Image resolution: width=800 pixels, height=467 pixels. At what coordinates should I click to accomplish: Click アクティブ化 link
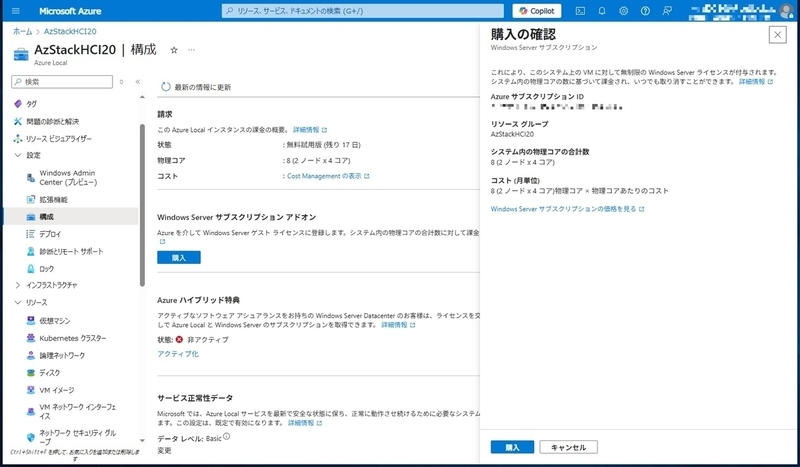click(178, 354)
